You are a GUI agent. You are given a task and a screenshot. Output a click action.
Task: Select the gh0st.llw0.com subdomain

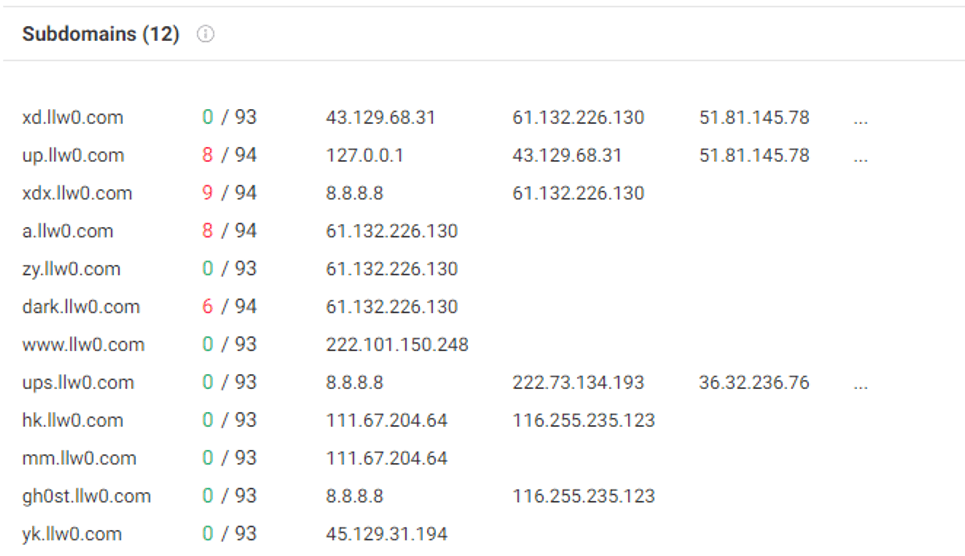pyautogui.click(x=86, y=496)
